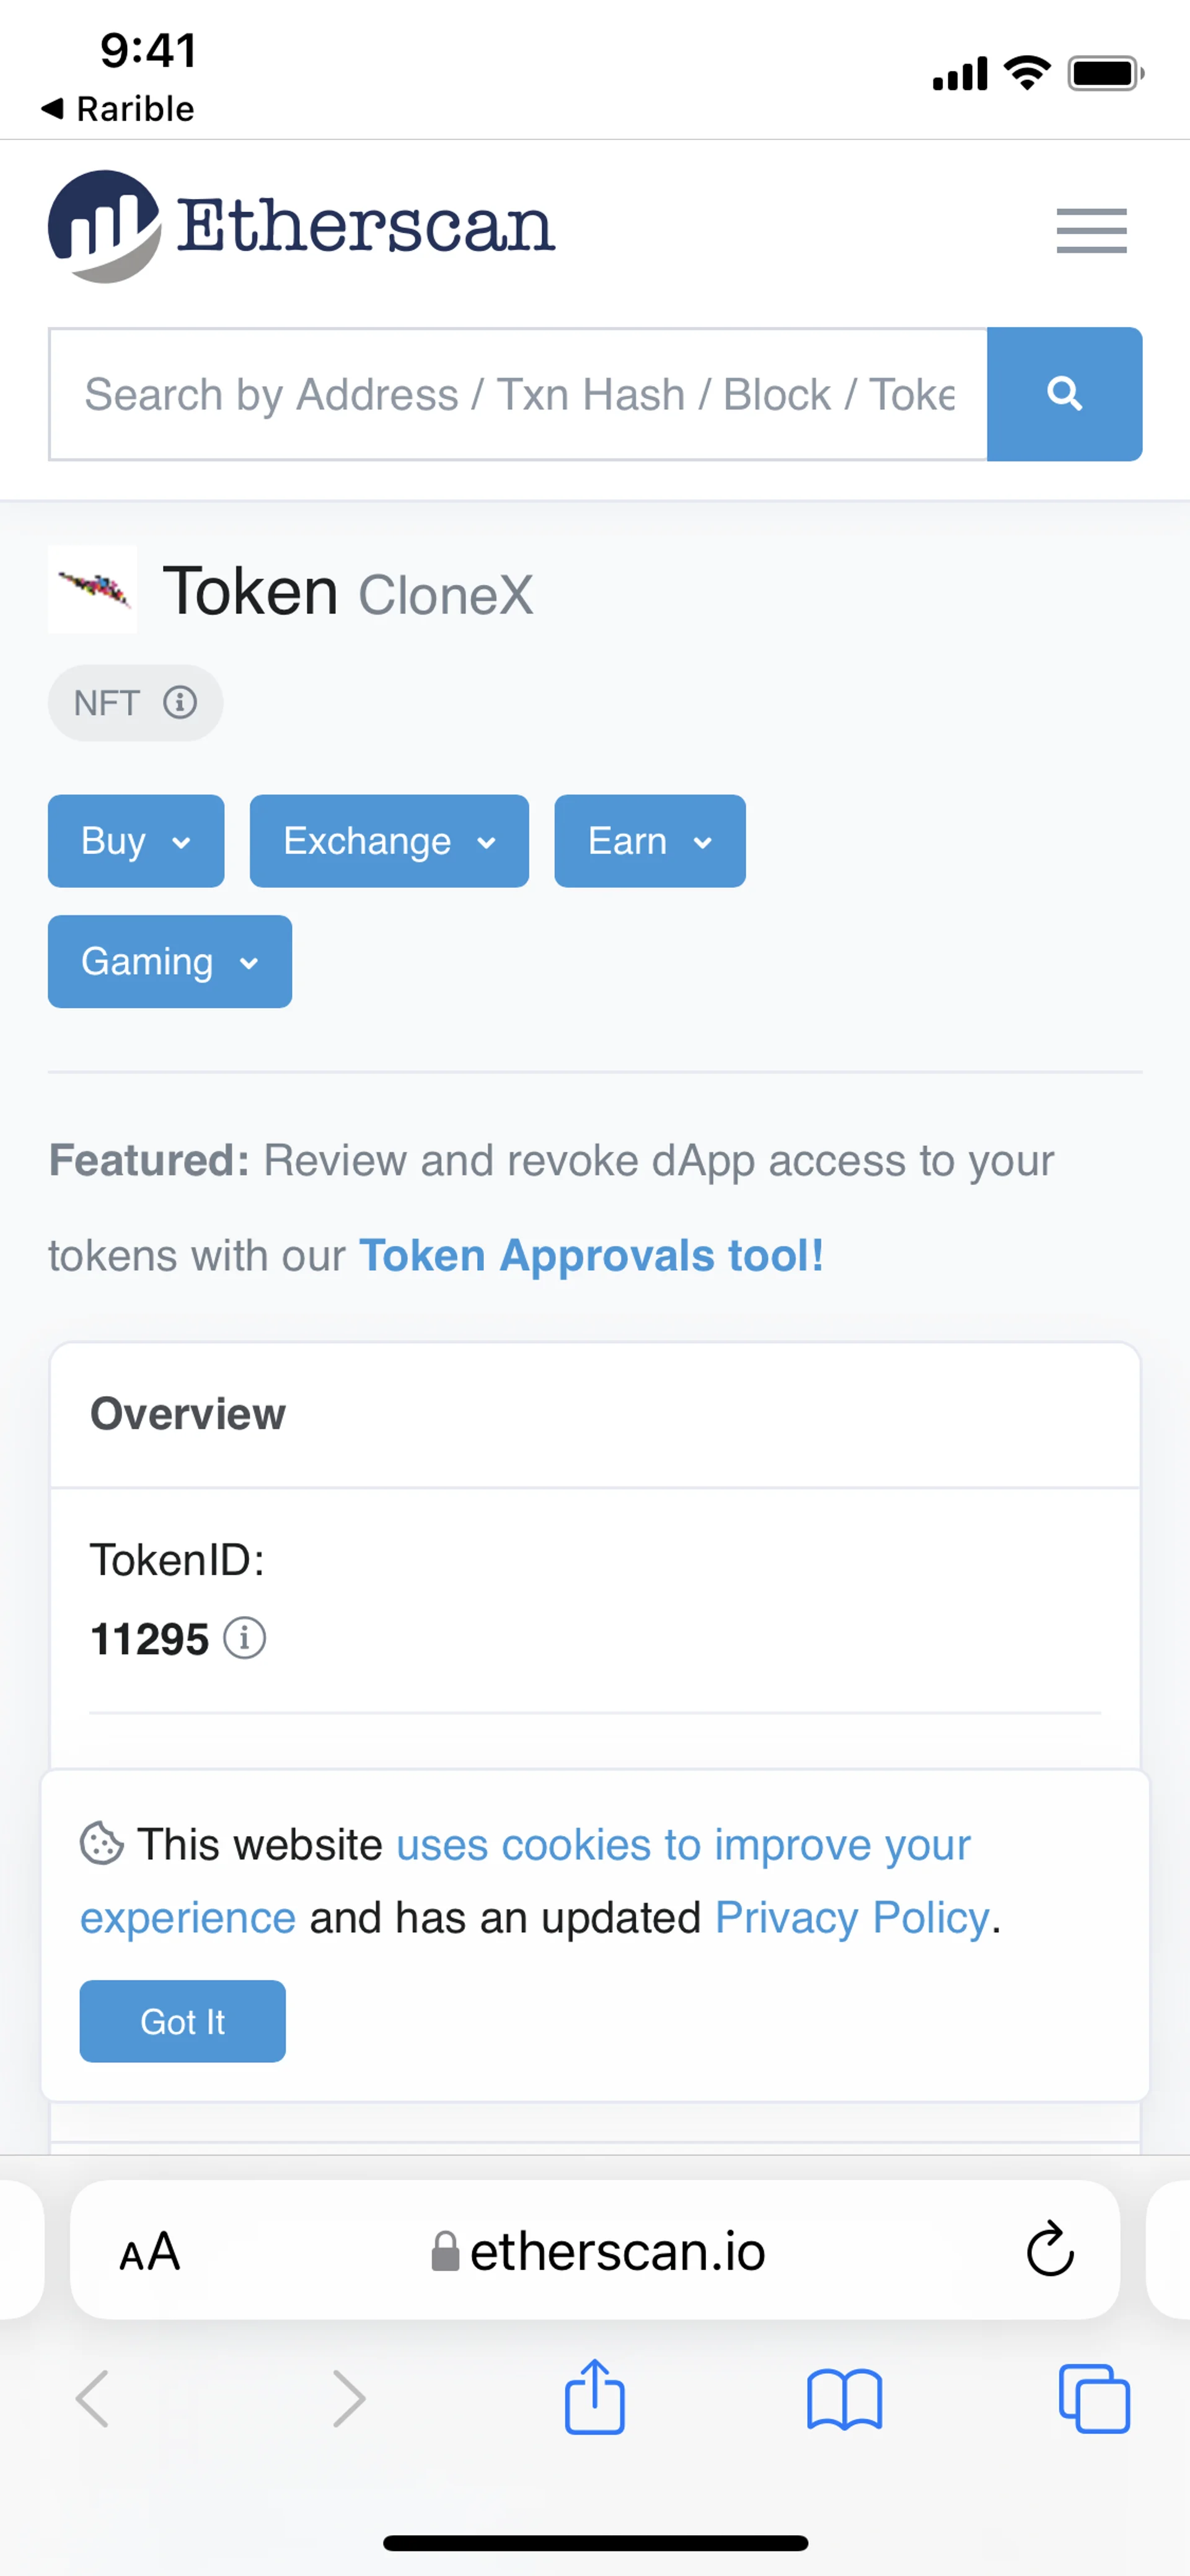
Task: Tap the AA reader options button
Action: (150, 2251)
